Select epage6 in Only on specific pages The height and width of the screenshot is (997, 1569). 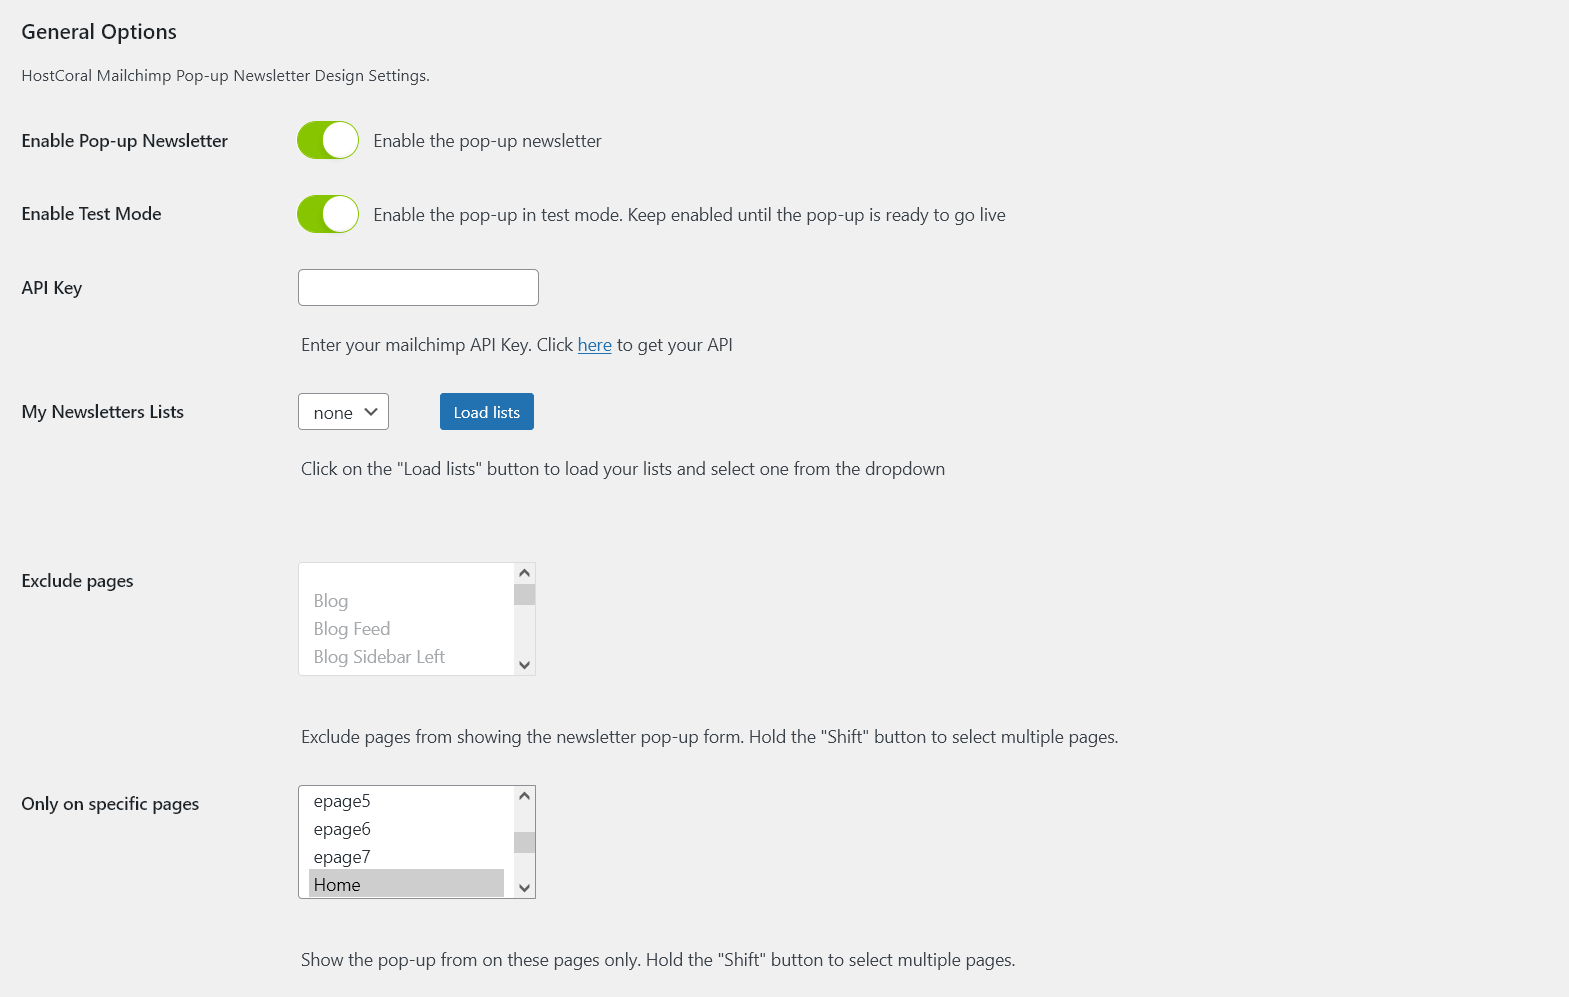[x=342, y=829]
